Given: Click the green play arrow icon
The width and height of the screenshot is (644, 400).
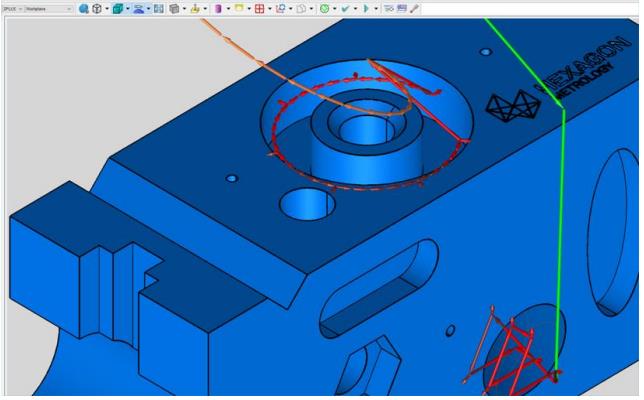Looking at the screenshot, I should [366, 7].
